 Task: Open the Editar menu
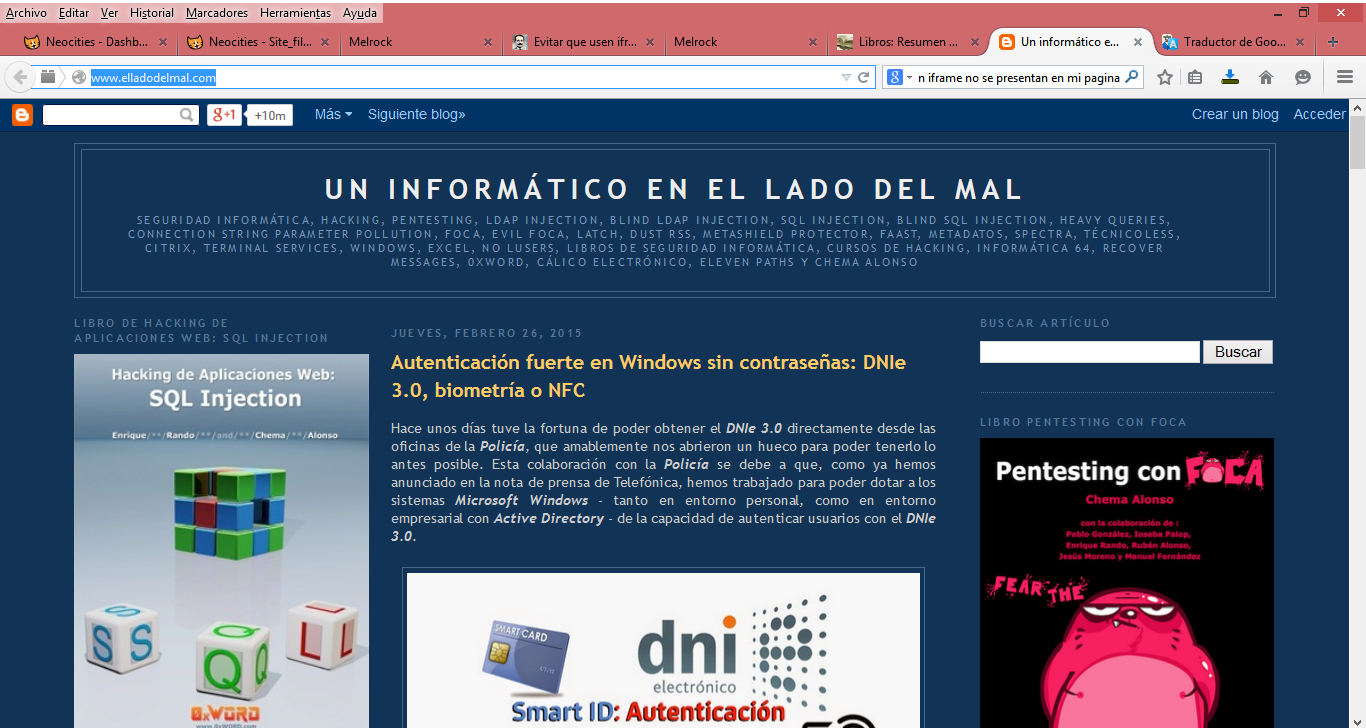pyautogui.click(x=74, y=13)
